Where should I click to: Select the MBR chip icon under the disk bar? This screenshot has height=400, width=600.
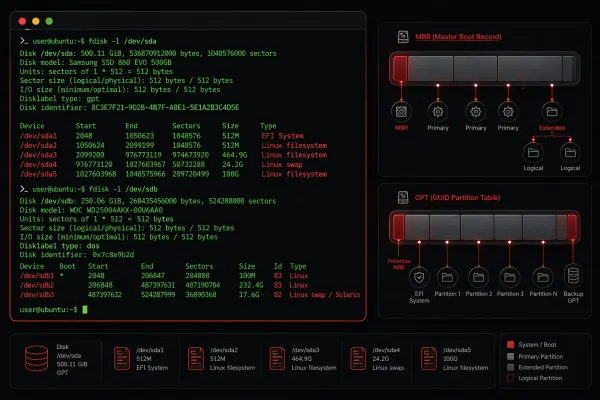coord(401,112)
